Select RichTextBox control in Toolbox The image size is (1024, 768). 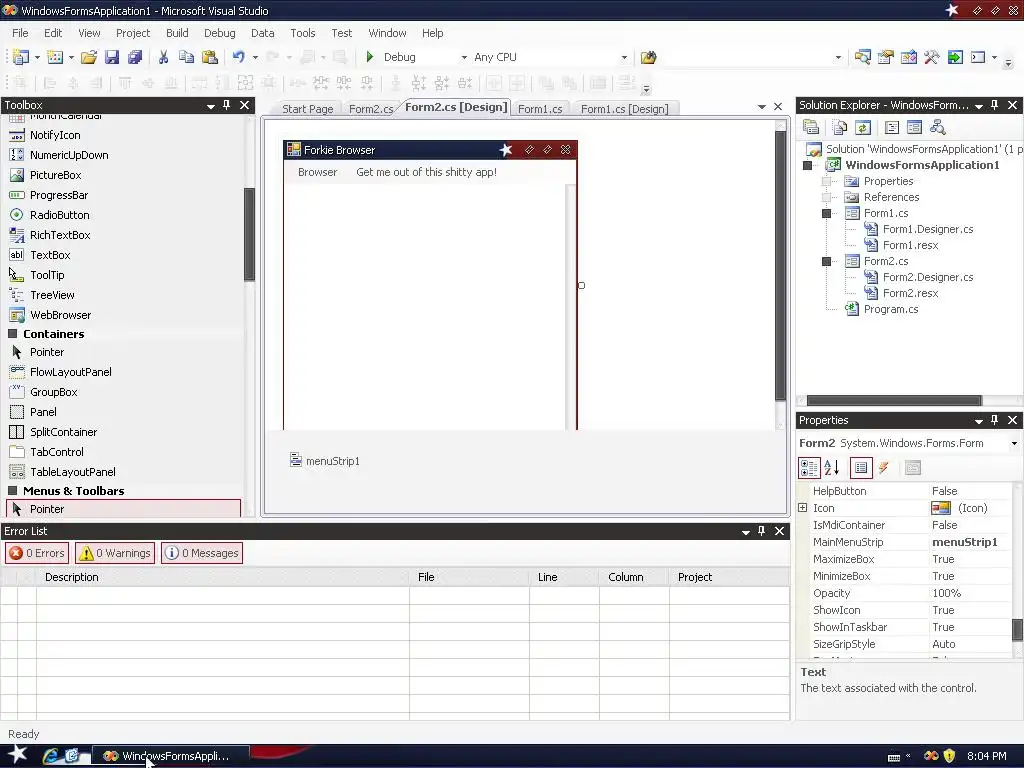(x=60, y=235)
